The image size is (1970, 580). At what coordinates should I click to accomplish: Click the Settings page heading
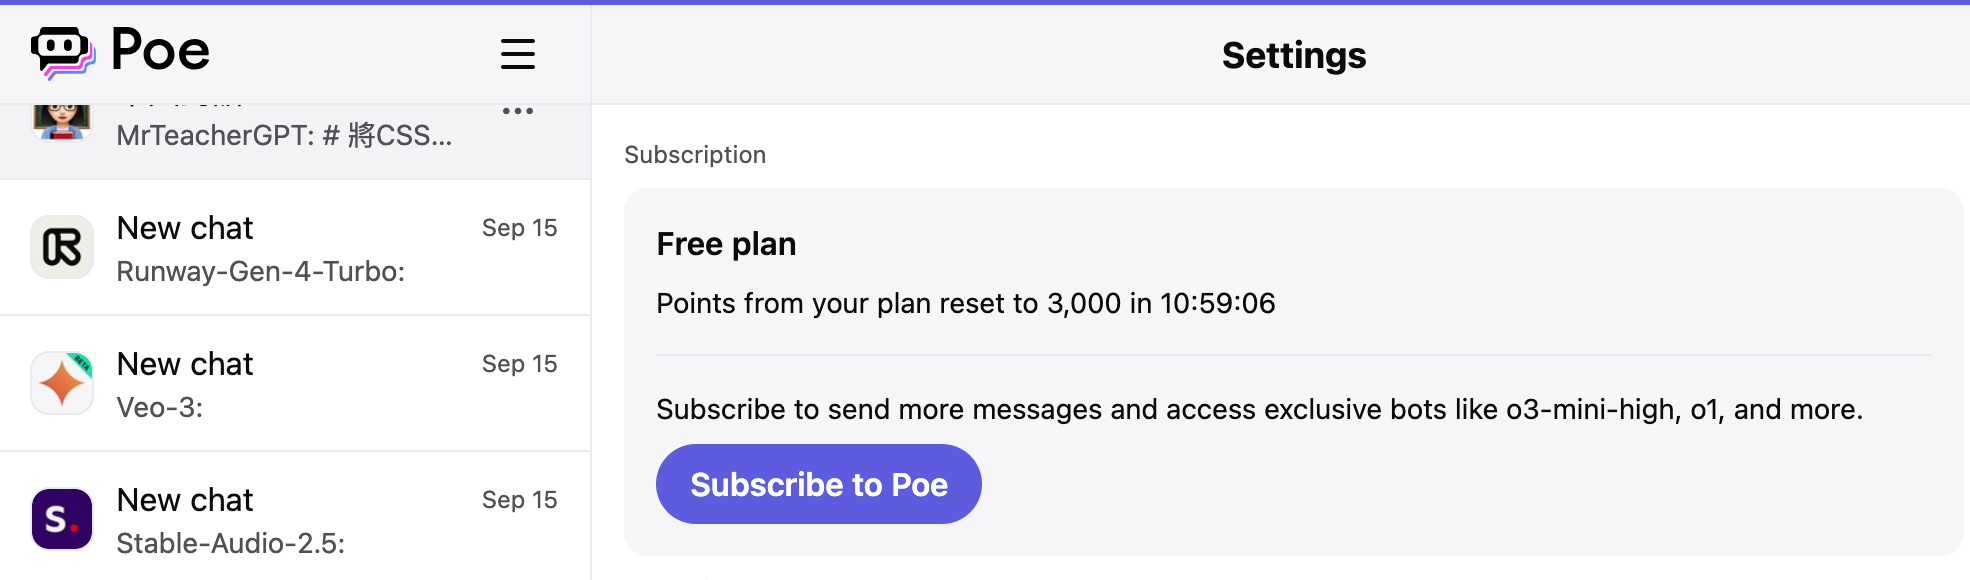point(1293,56)
